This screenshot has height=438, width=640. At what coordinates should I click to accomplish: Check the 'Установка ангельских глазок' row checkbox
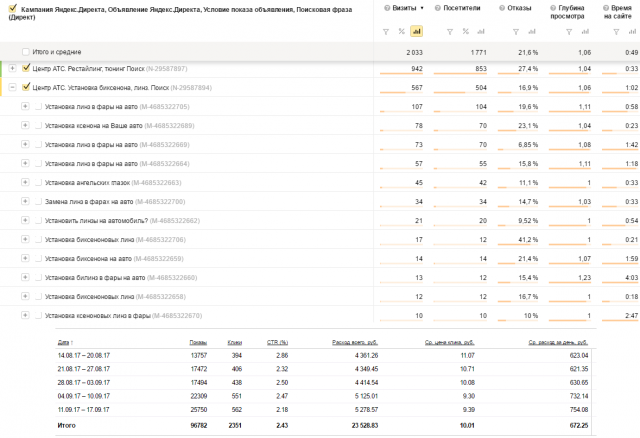(38, 182)
